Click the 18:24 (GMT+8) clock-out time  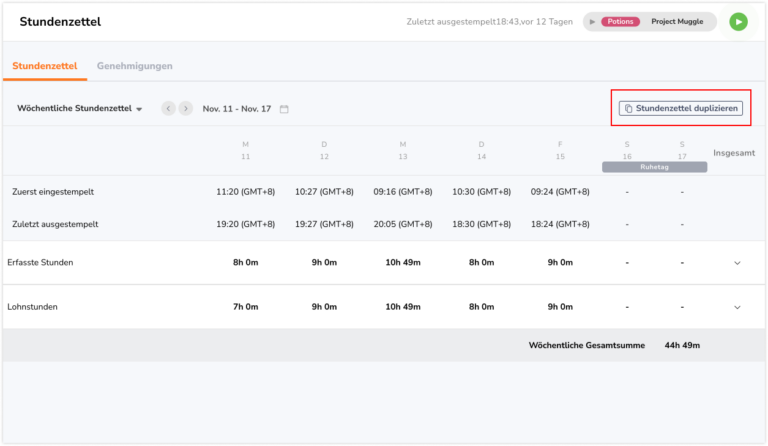point(560,224)
